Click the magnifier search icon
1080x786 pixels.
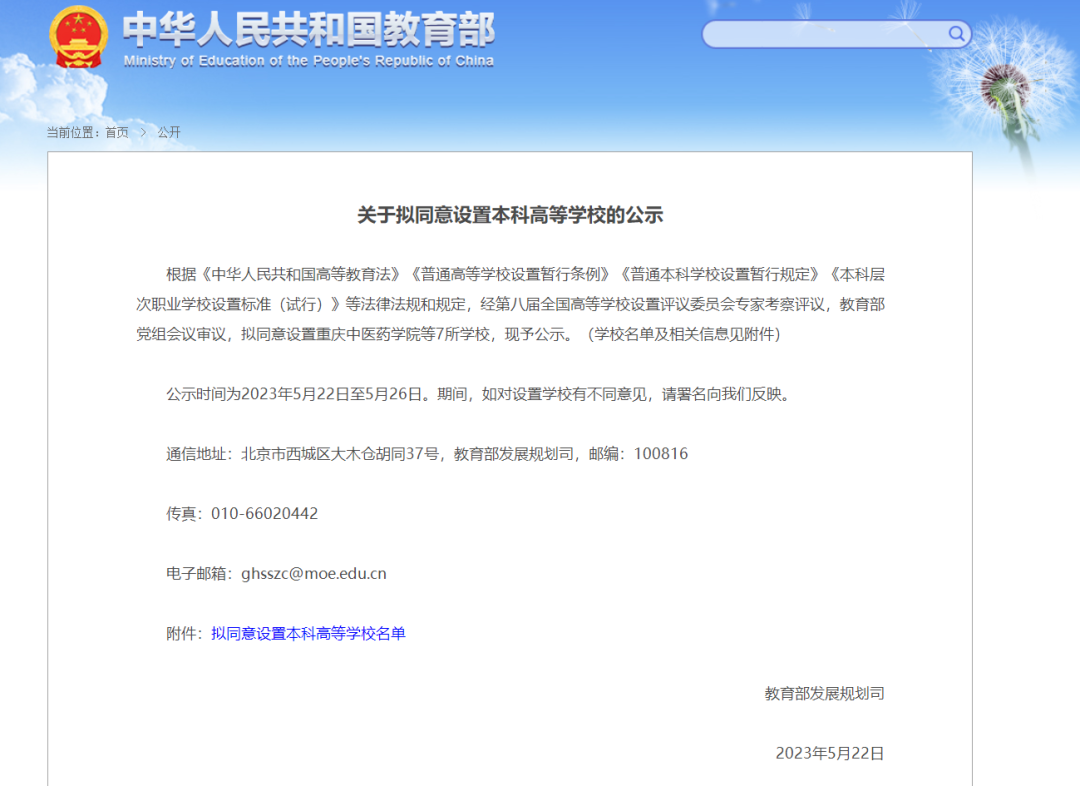(957, 34)
